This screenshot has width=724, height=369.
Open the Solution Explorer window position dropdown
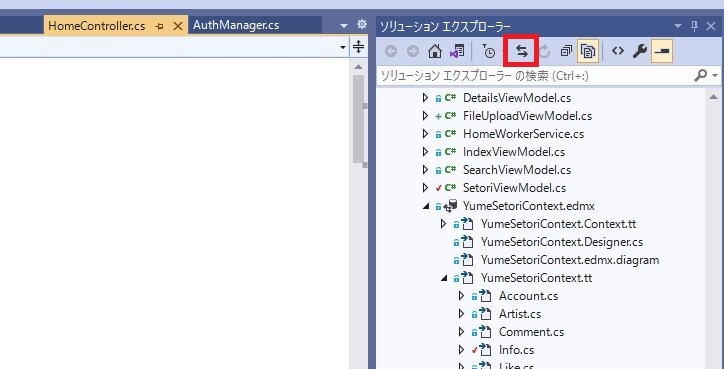(678, 26)
